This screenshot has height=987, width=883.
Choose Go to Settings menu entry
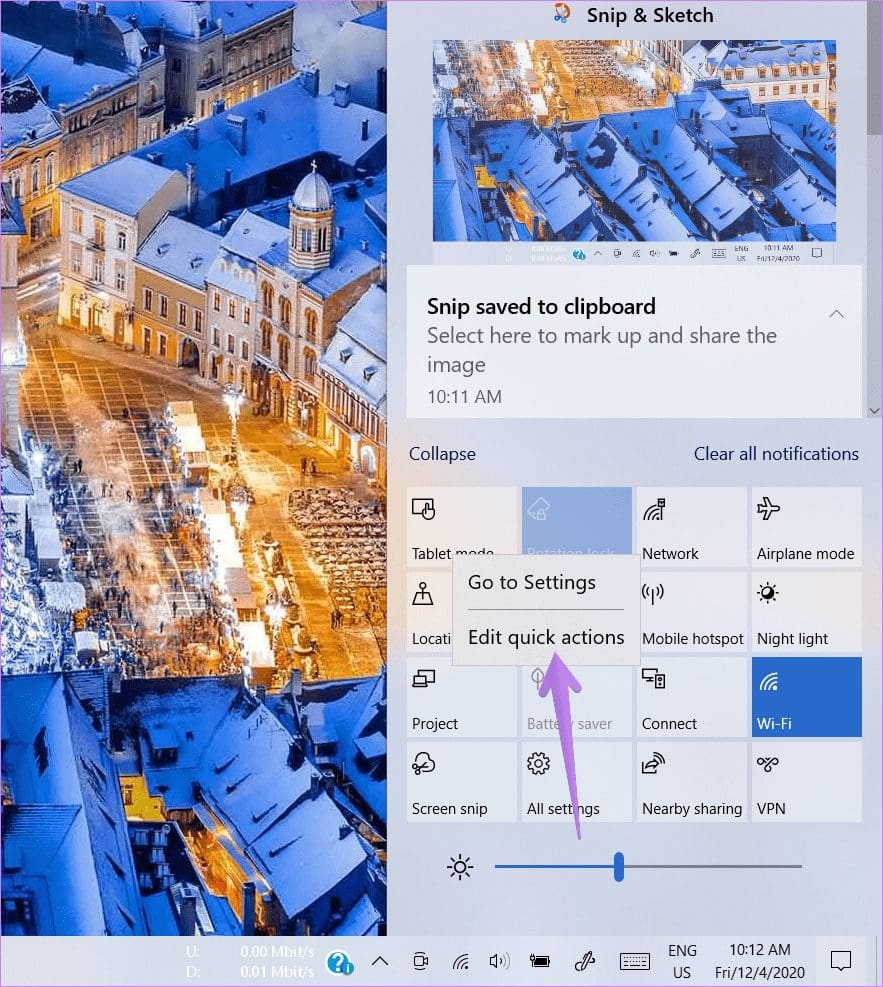point(532,583)
